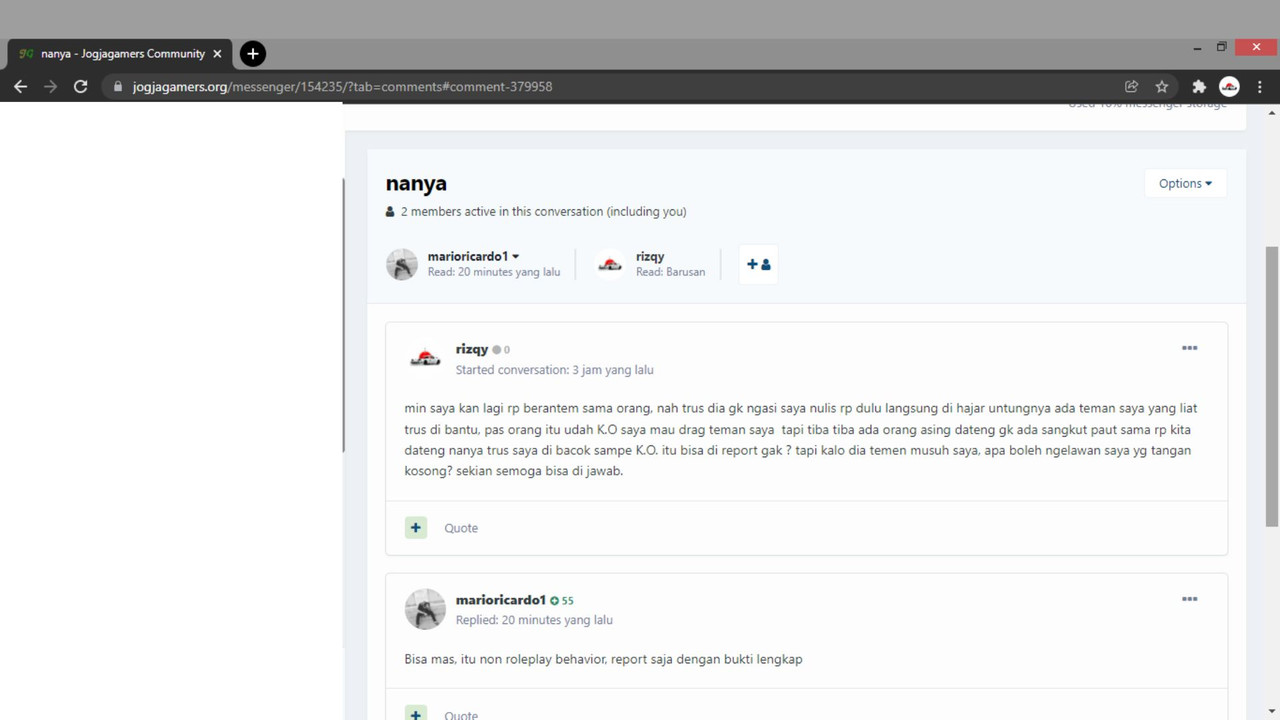Share this page from address bar
This screenshot has width=1280, height=720.
click(1131, 87)
